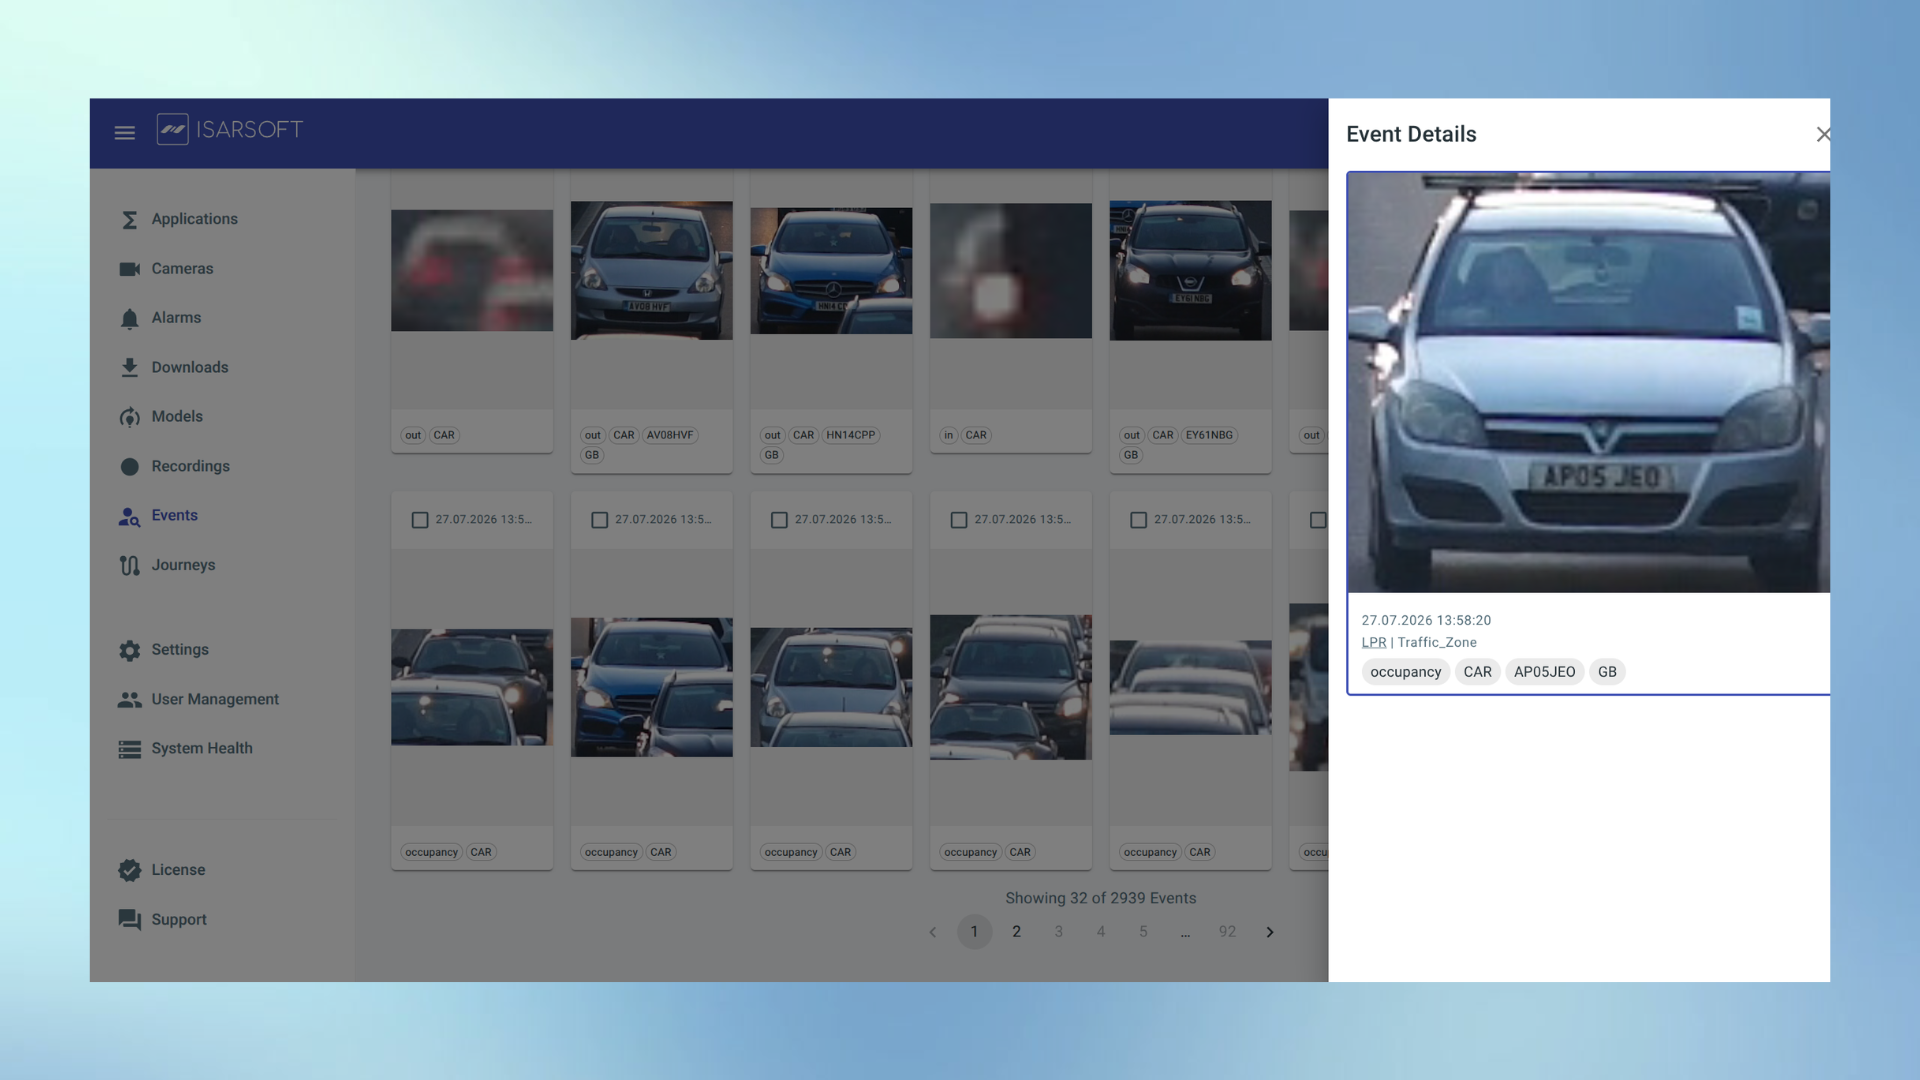Click the System Health storage icon
This screenshot has height=1080, width=1920.
pos(129,750)
